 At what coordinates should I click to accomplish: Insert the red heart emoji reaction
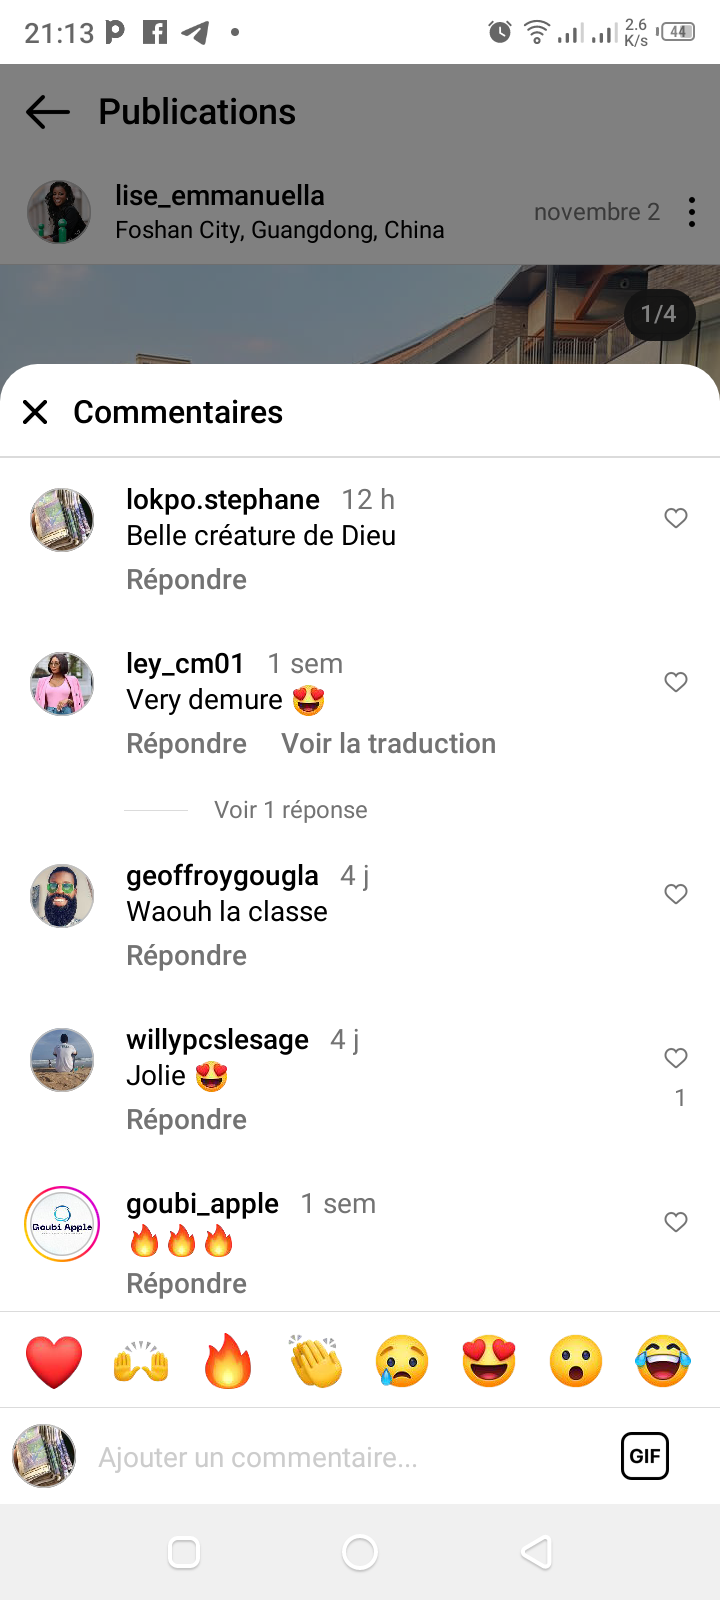click(54, 1361)
